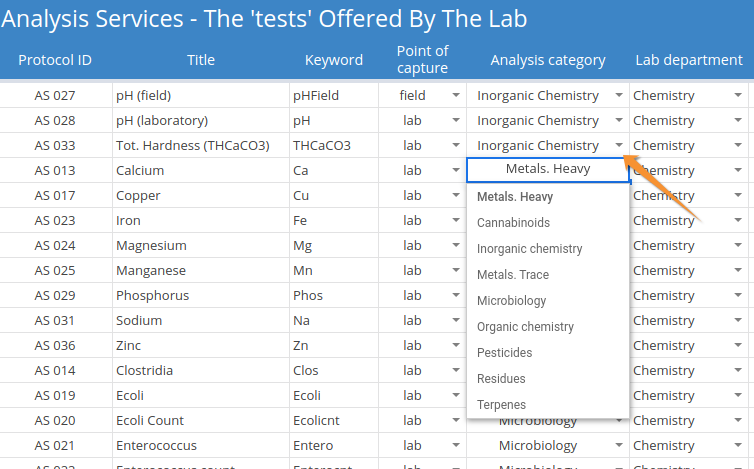Choose Inorganic chemistry in dropdown list
754x469 pixels.
pyautogui.click(x=529, y=249)
